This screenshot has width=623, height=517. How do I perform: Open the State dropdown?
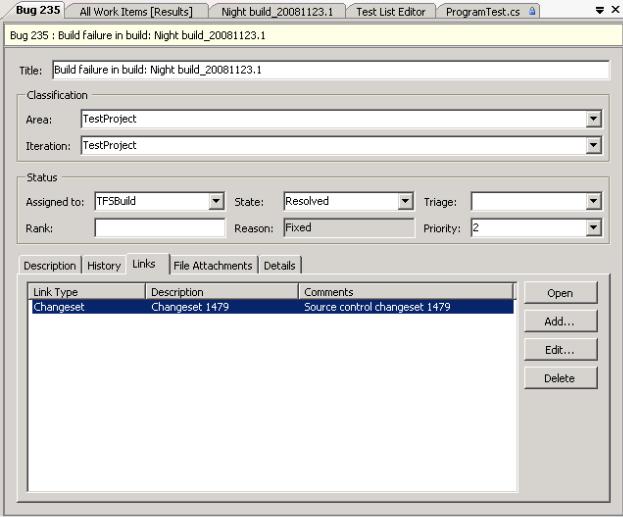coord(405,201)
